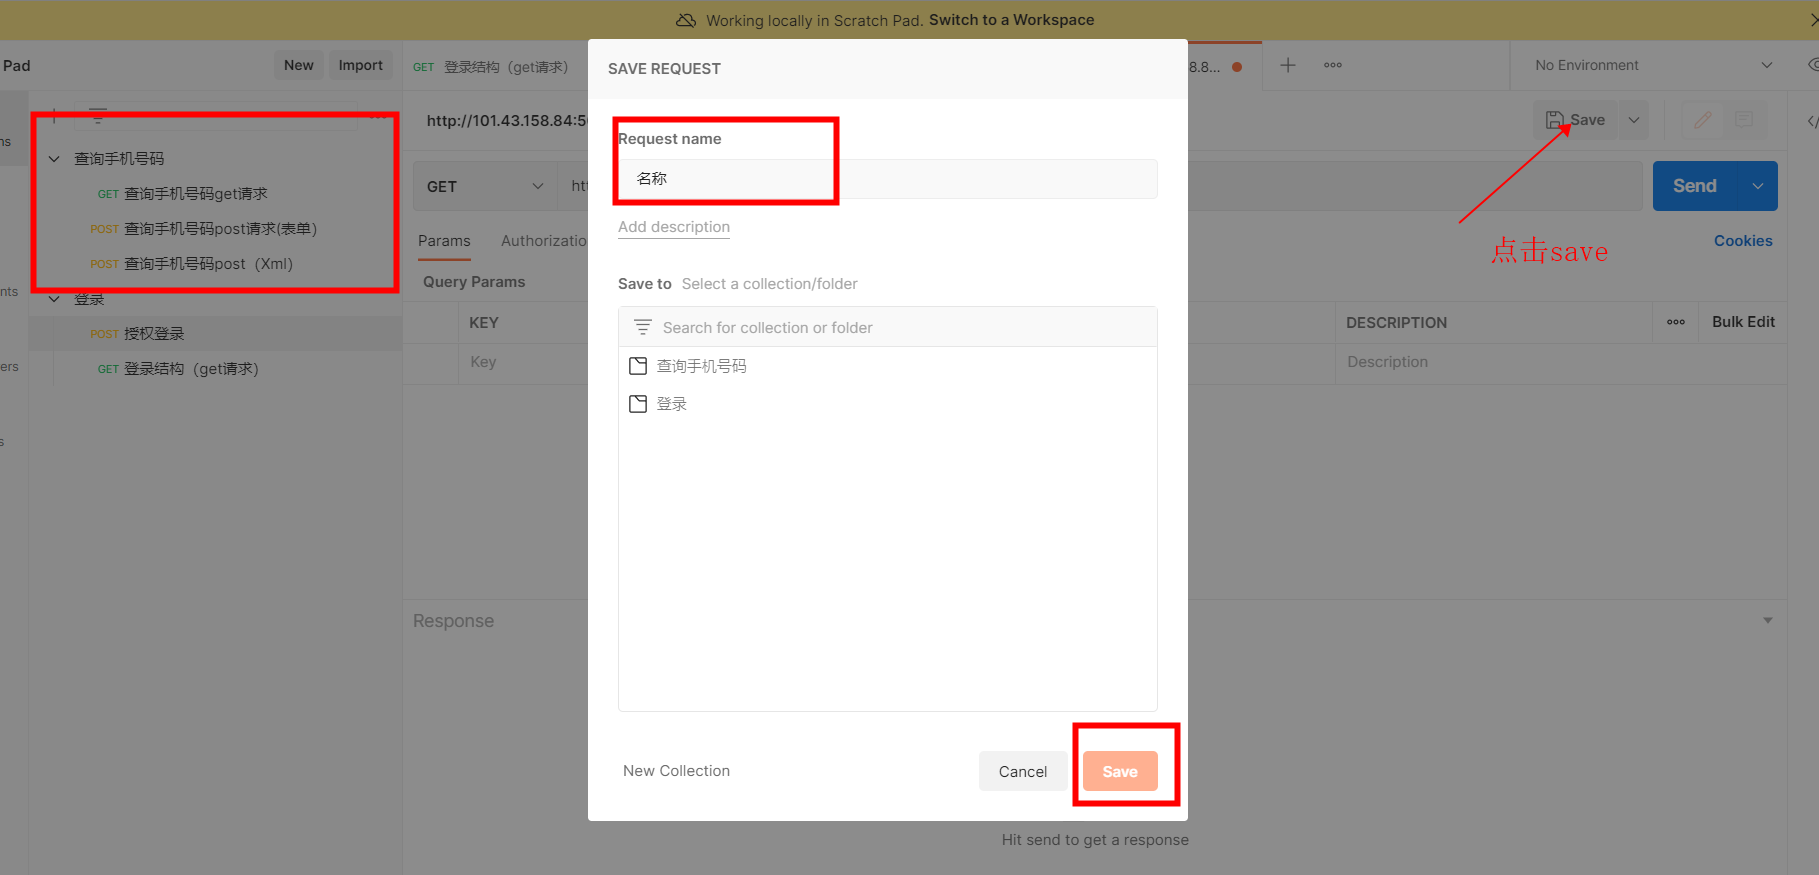Screen dimensions: 1819x875
Task: Dismiss the Scratch Pad banner with its X
Action: pyautogui.click(x=1813, y=20)
